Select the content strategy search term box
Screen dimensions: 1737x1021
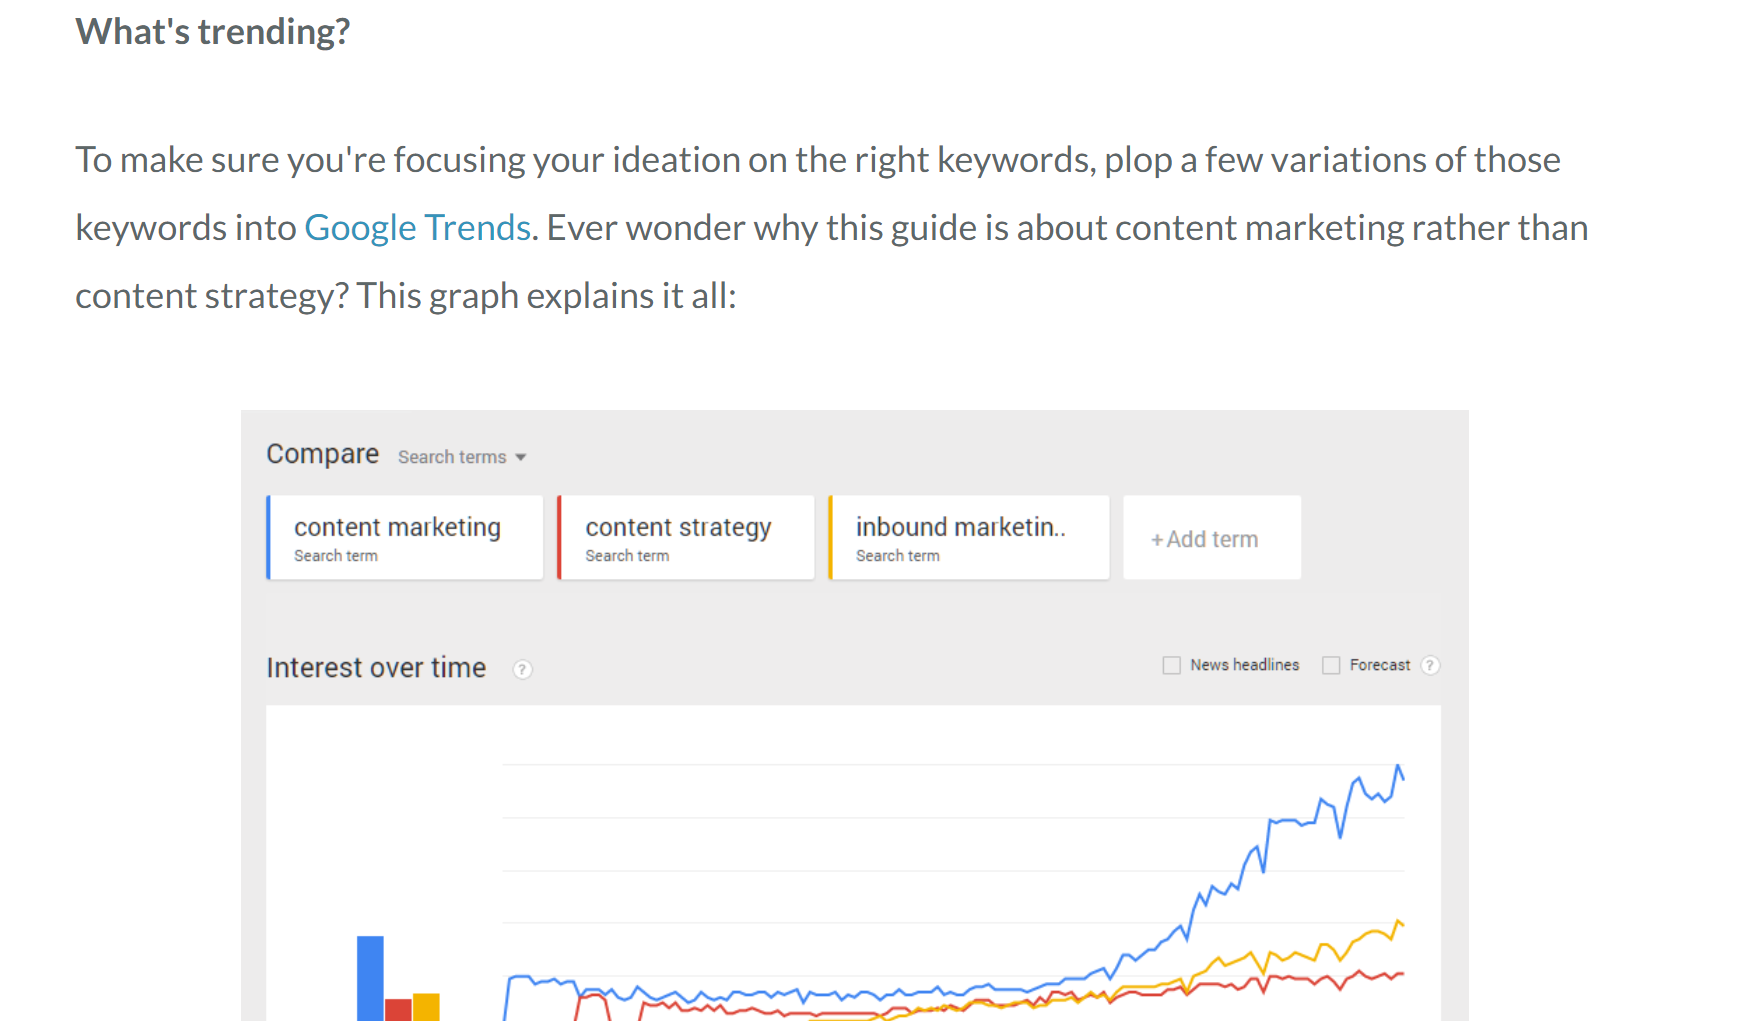point(686,537)
